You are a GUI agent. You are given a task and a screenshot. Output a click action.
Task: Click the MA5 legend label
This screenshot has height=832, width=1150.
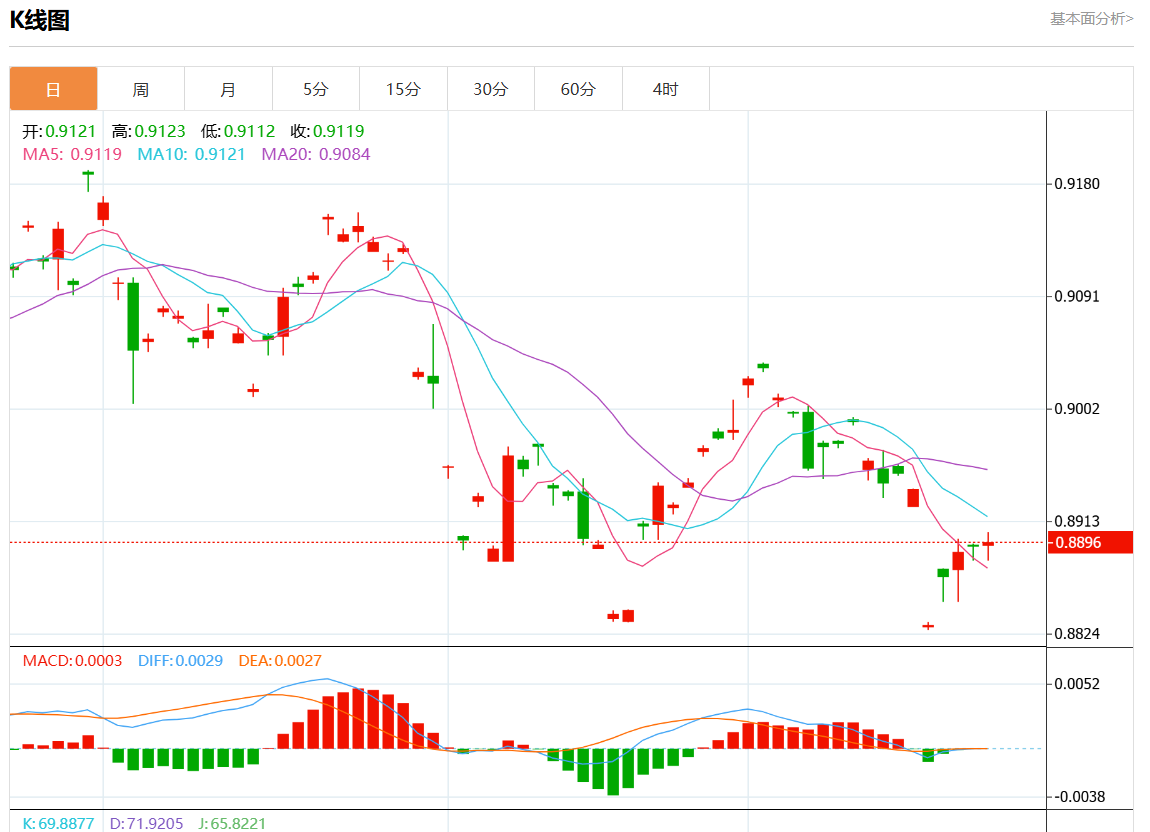[x=72, y=154]
